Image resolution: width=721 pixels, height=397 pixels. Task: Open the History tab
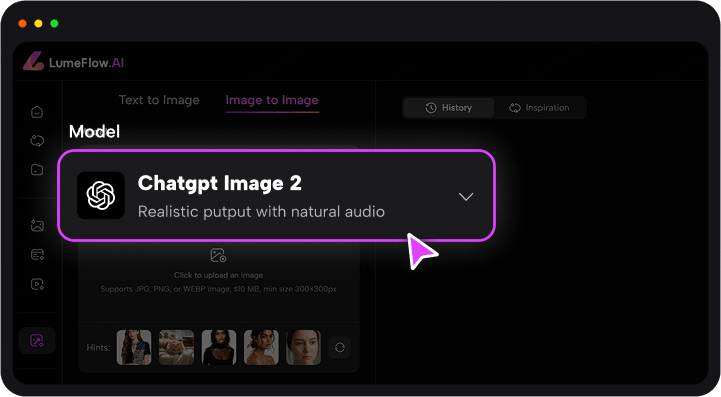(x=449, y=108)
